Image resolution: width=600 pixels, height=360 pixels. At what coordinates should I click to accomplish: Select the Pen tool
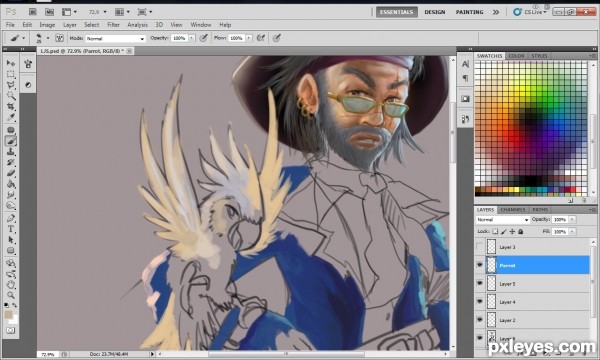tap(11, 218)
